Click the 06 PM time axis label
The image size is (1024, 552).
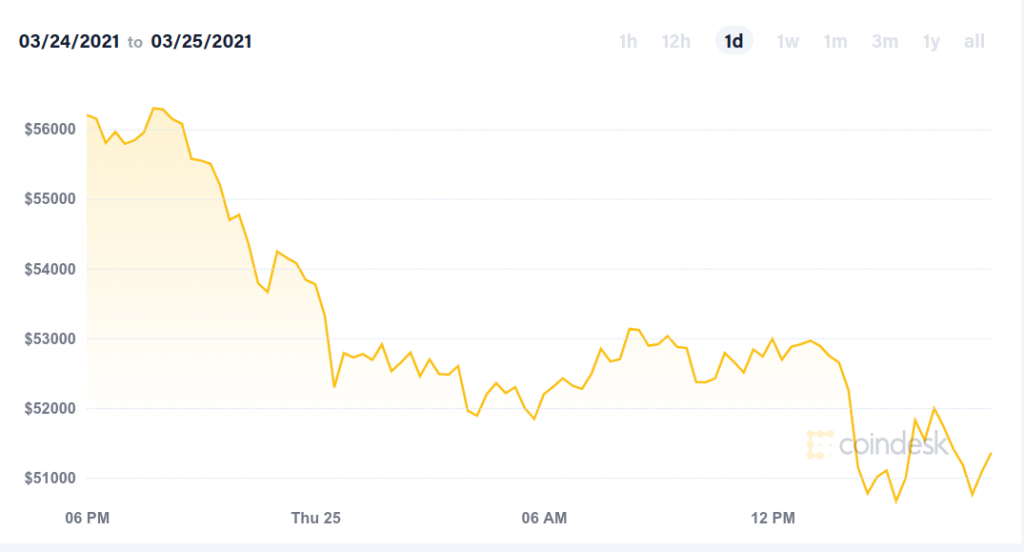pyautogui.click(x=86, y=518)
